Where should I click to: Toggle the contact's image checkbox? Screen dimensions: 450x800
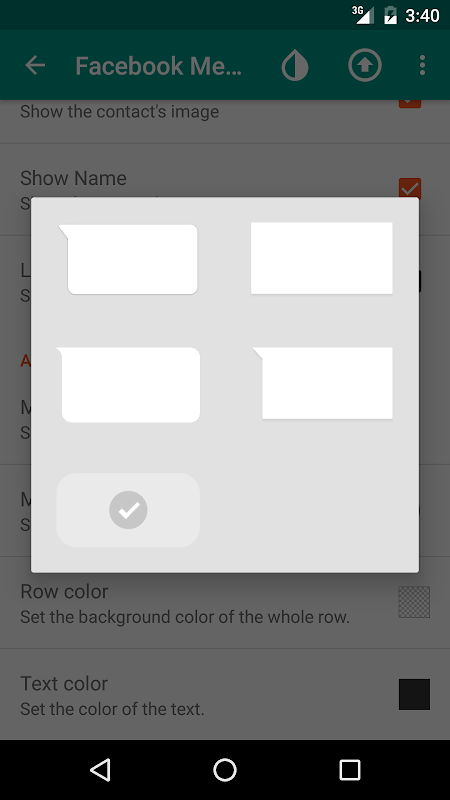point(410,104)
